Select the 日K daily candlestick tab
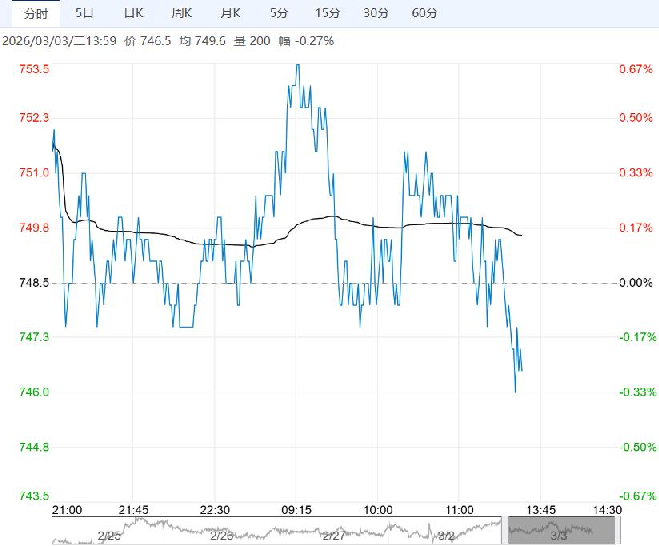The width and height of the screenshot is (659, 547). click(x=132, y=13)
